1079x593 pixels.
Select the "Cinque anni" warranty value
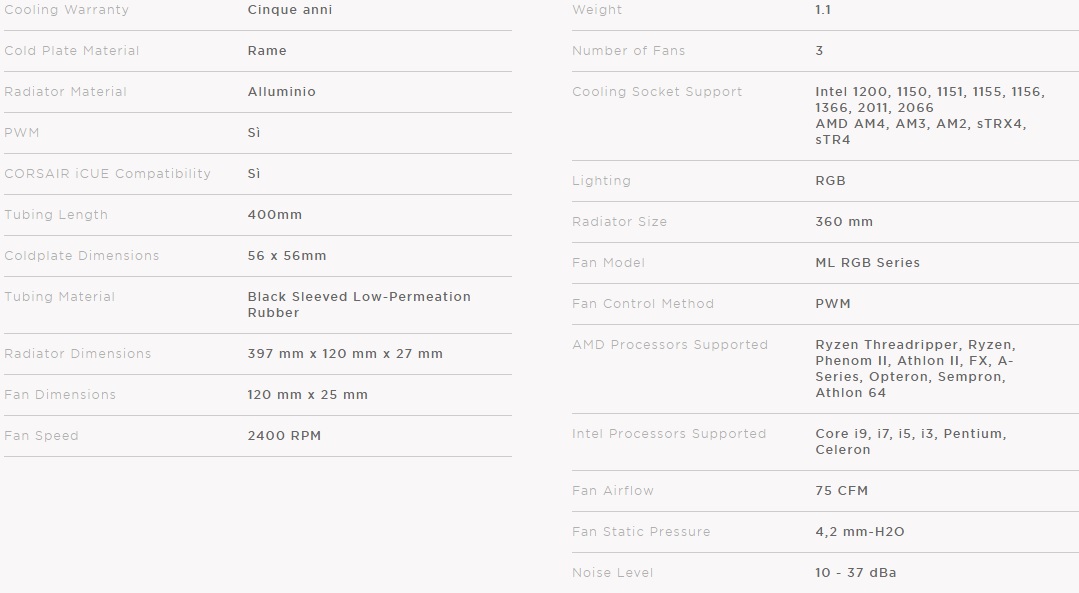pos(290,10)
